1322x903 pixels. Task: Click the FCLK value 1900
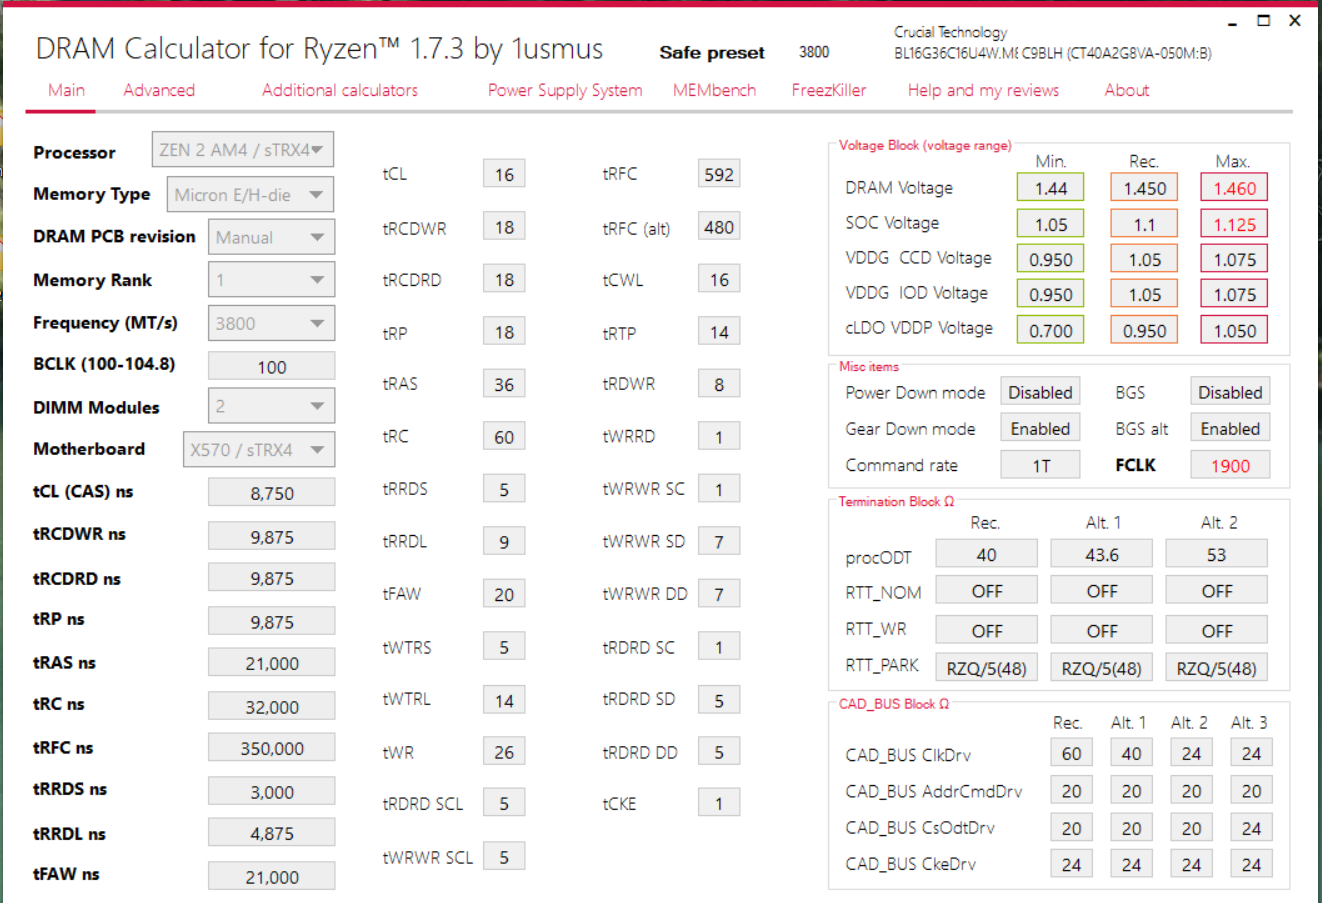(1230, 465)
